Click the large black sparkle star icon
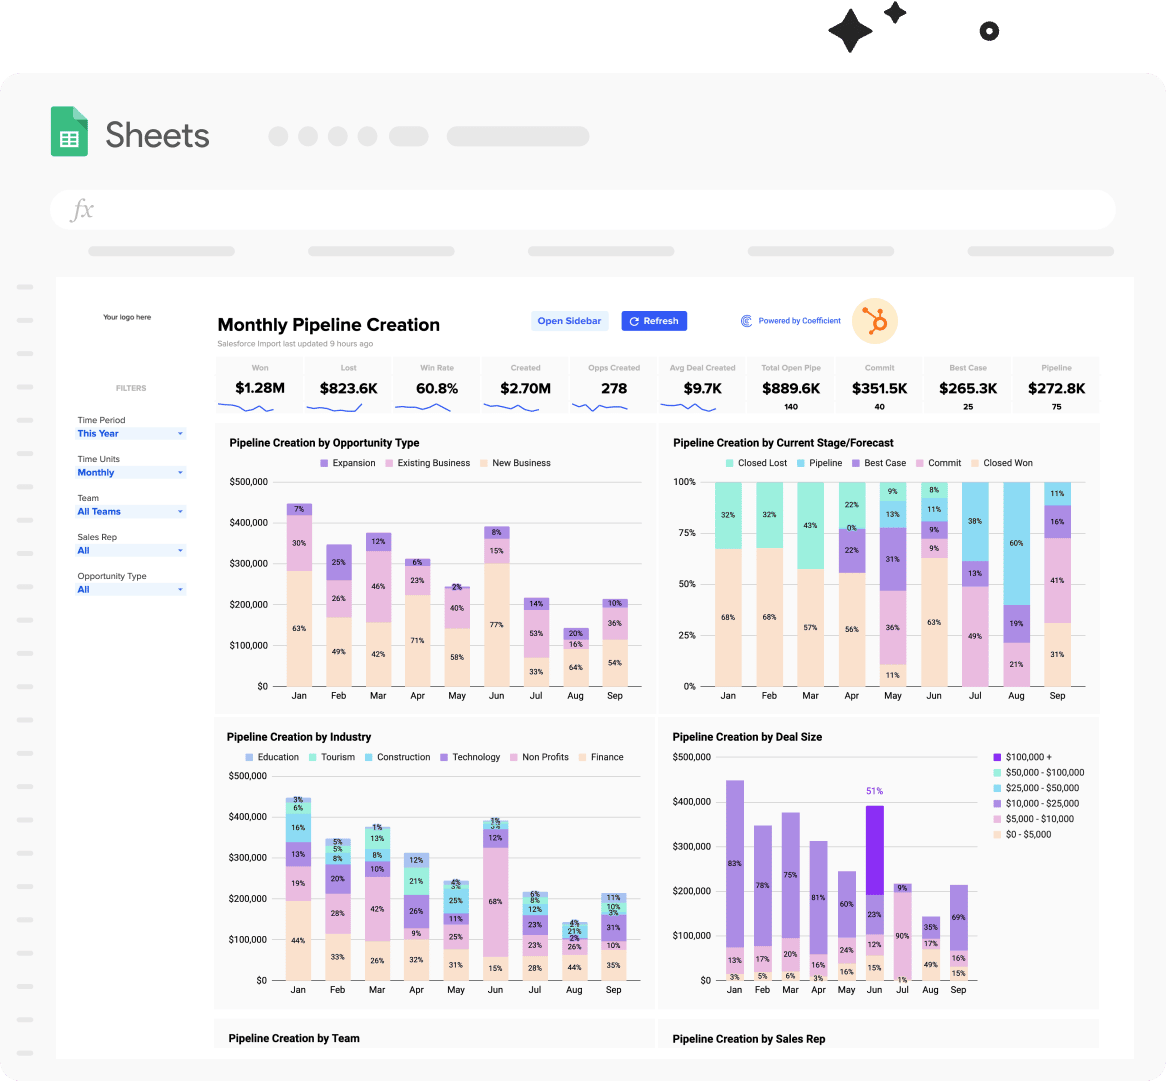The image size is (1166, 1082). tap(850, 30)
